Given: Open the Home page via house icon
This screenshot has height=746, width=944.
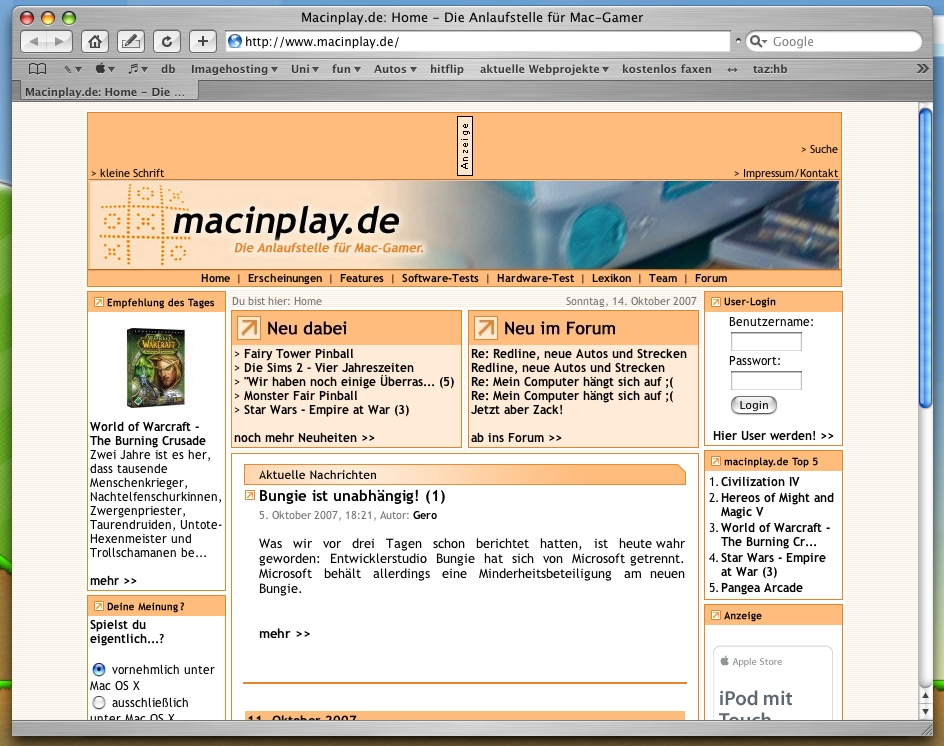Looking at the screenshot, I should [x=95, y=42].
